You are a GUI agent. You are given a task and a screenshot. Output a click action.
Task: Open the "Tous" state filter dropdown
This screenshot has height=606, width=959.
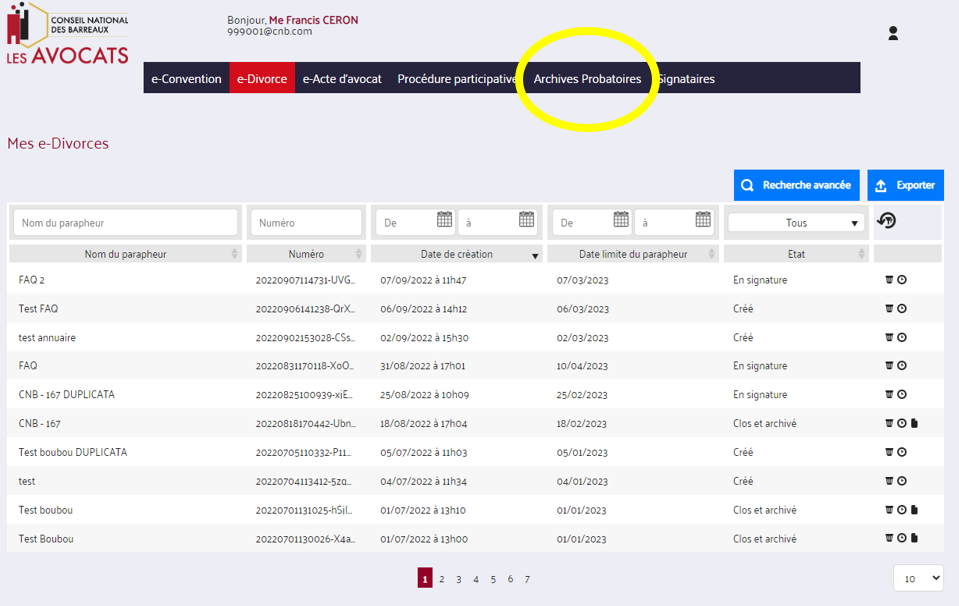pyautogui.click(x=796, y=223)
